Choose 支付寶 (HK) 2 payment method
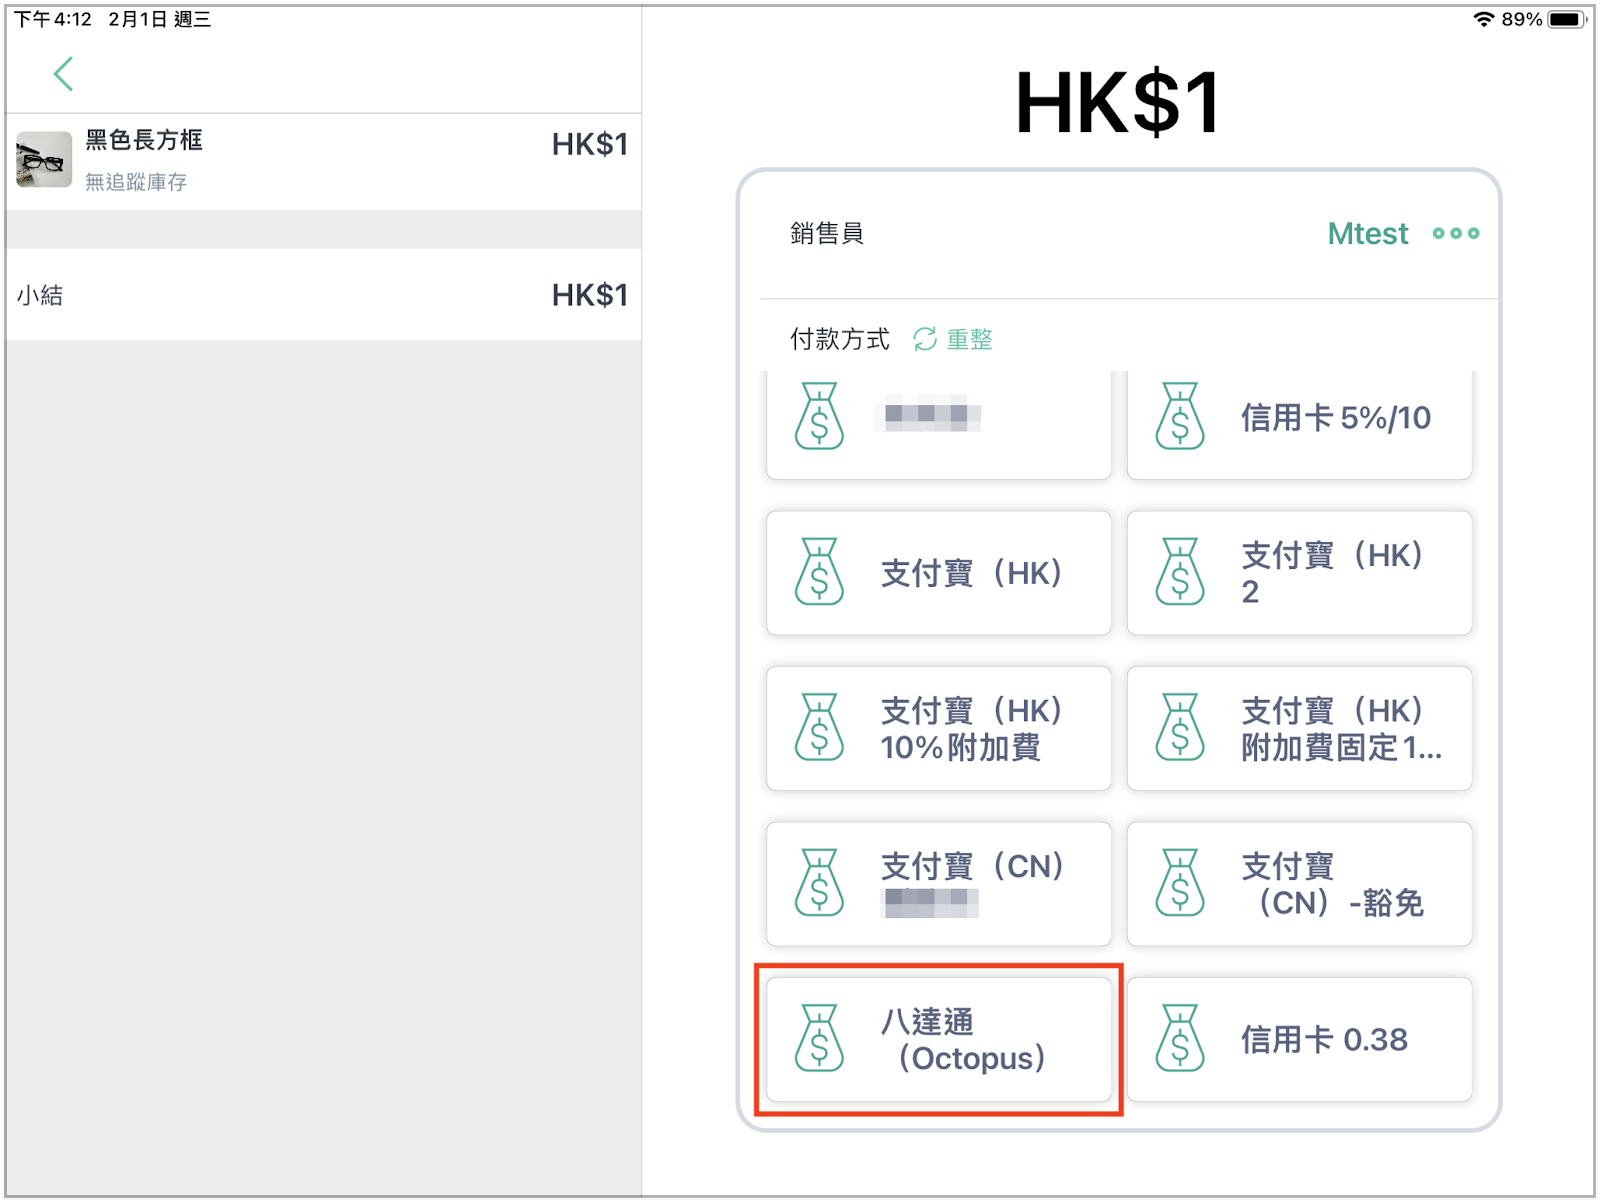Screen dimensions: 1600x1202 pos(1299,573)
